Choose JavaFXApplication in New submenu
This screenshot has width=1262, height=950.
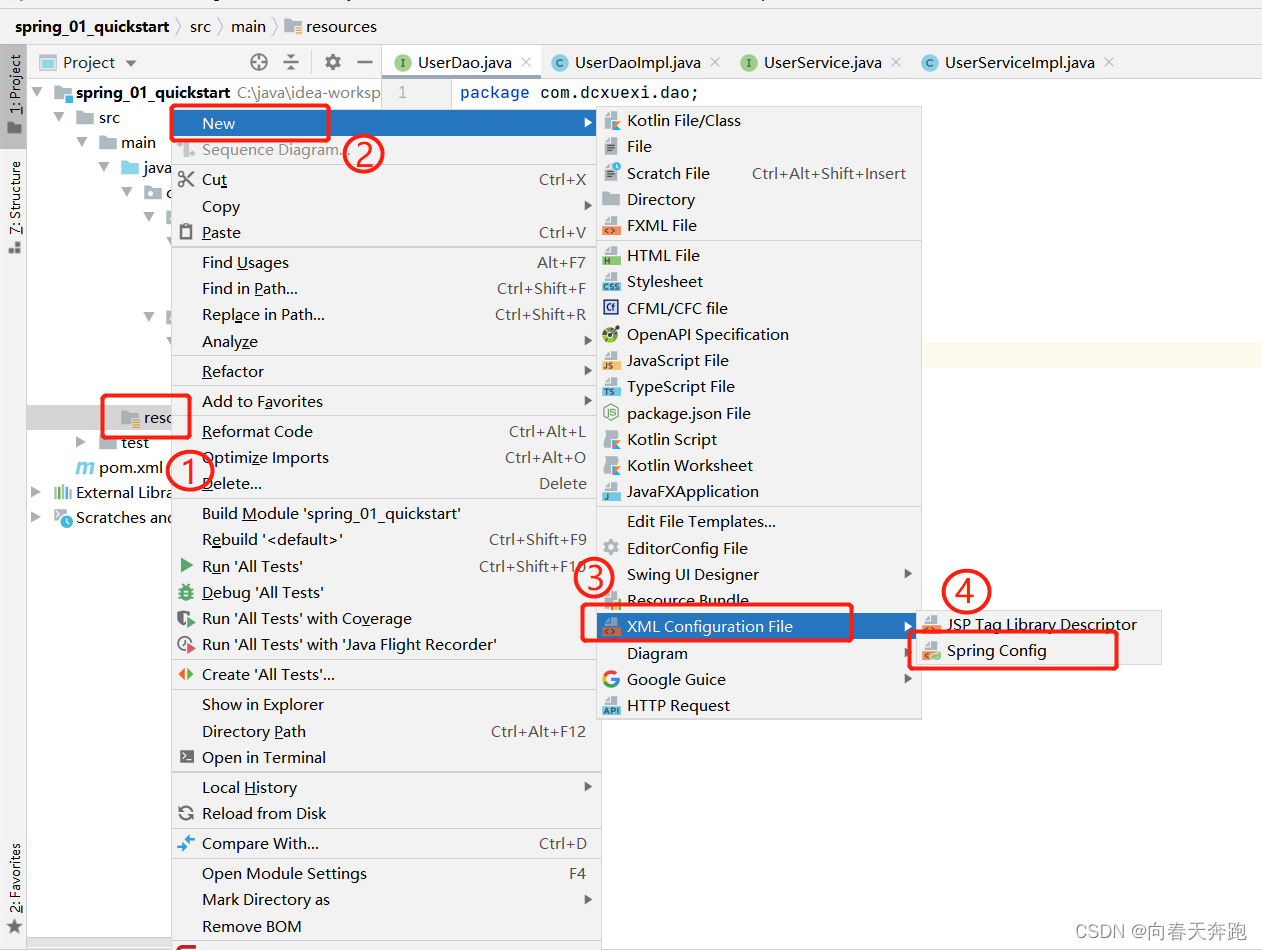coord(758,491)
